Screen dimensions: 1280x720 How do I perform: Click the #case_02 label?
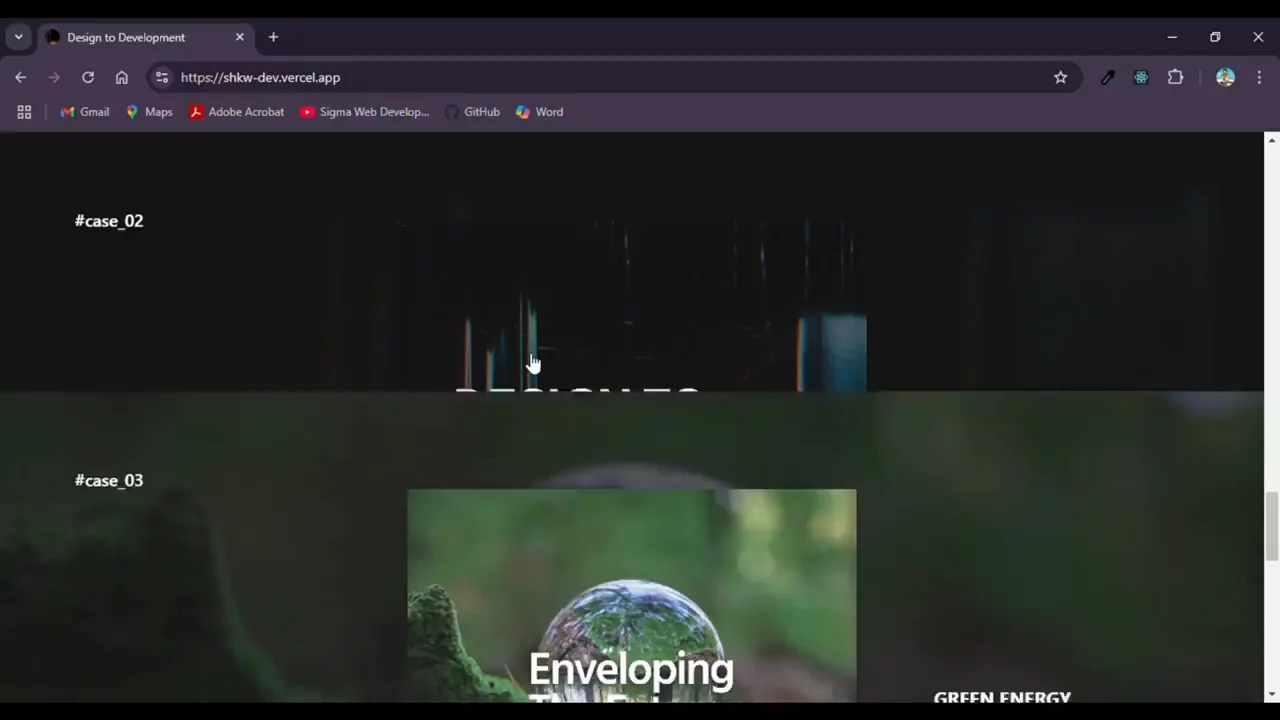pos(109,221)
